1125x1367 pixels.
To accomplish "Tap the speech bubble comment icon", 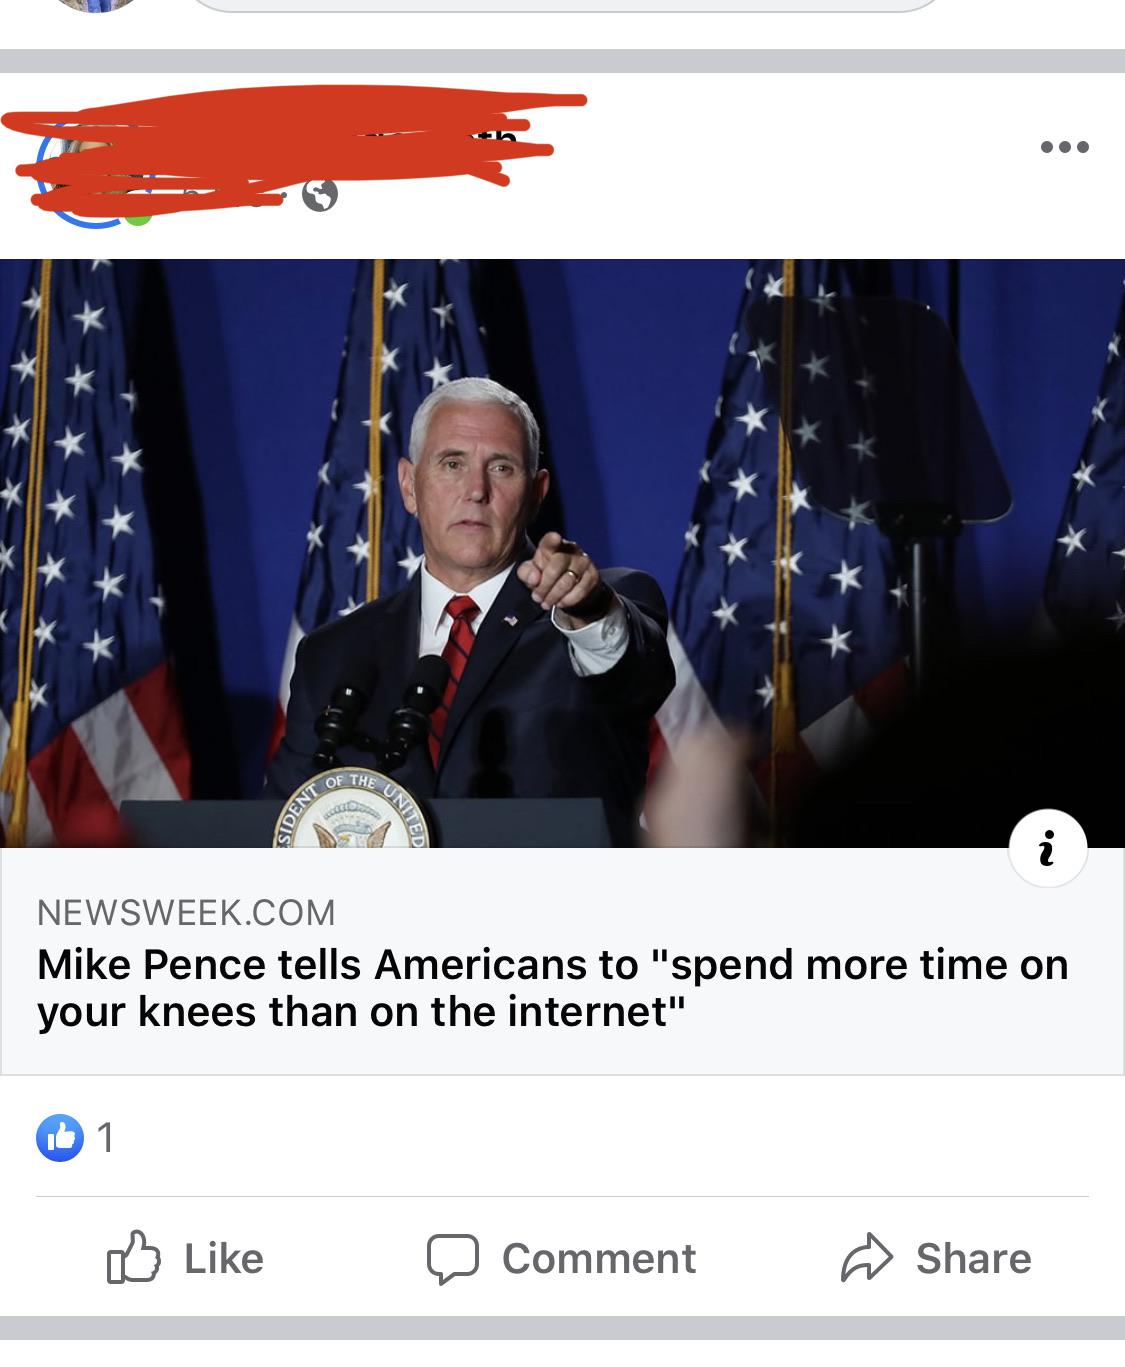I will tap(453, 1259).
